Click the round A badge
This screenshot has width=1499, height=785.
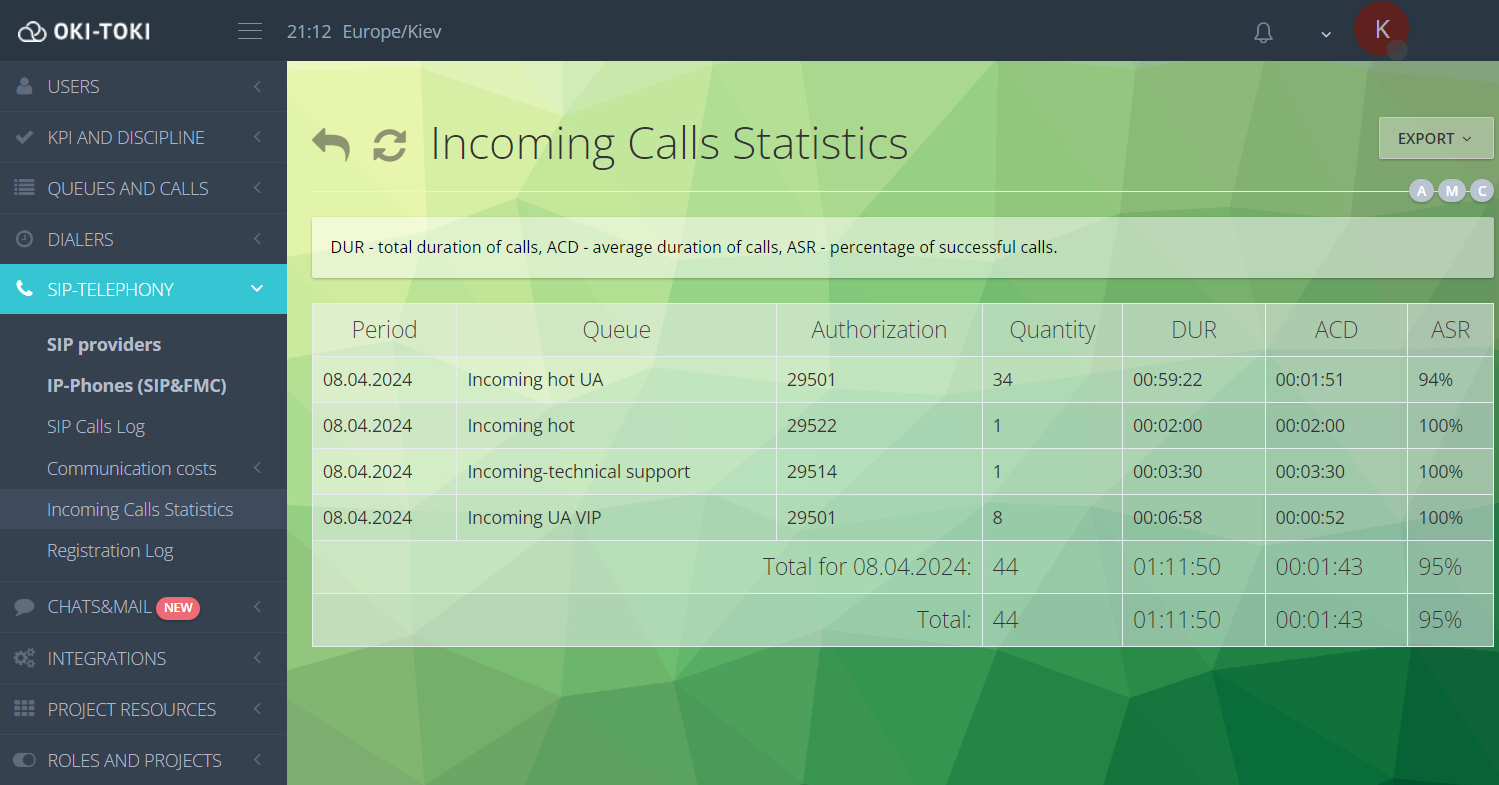[x=1421, y=191]
